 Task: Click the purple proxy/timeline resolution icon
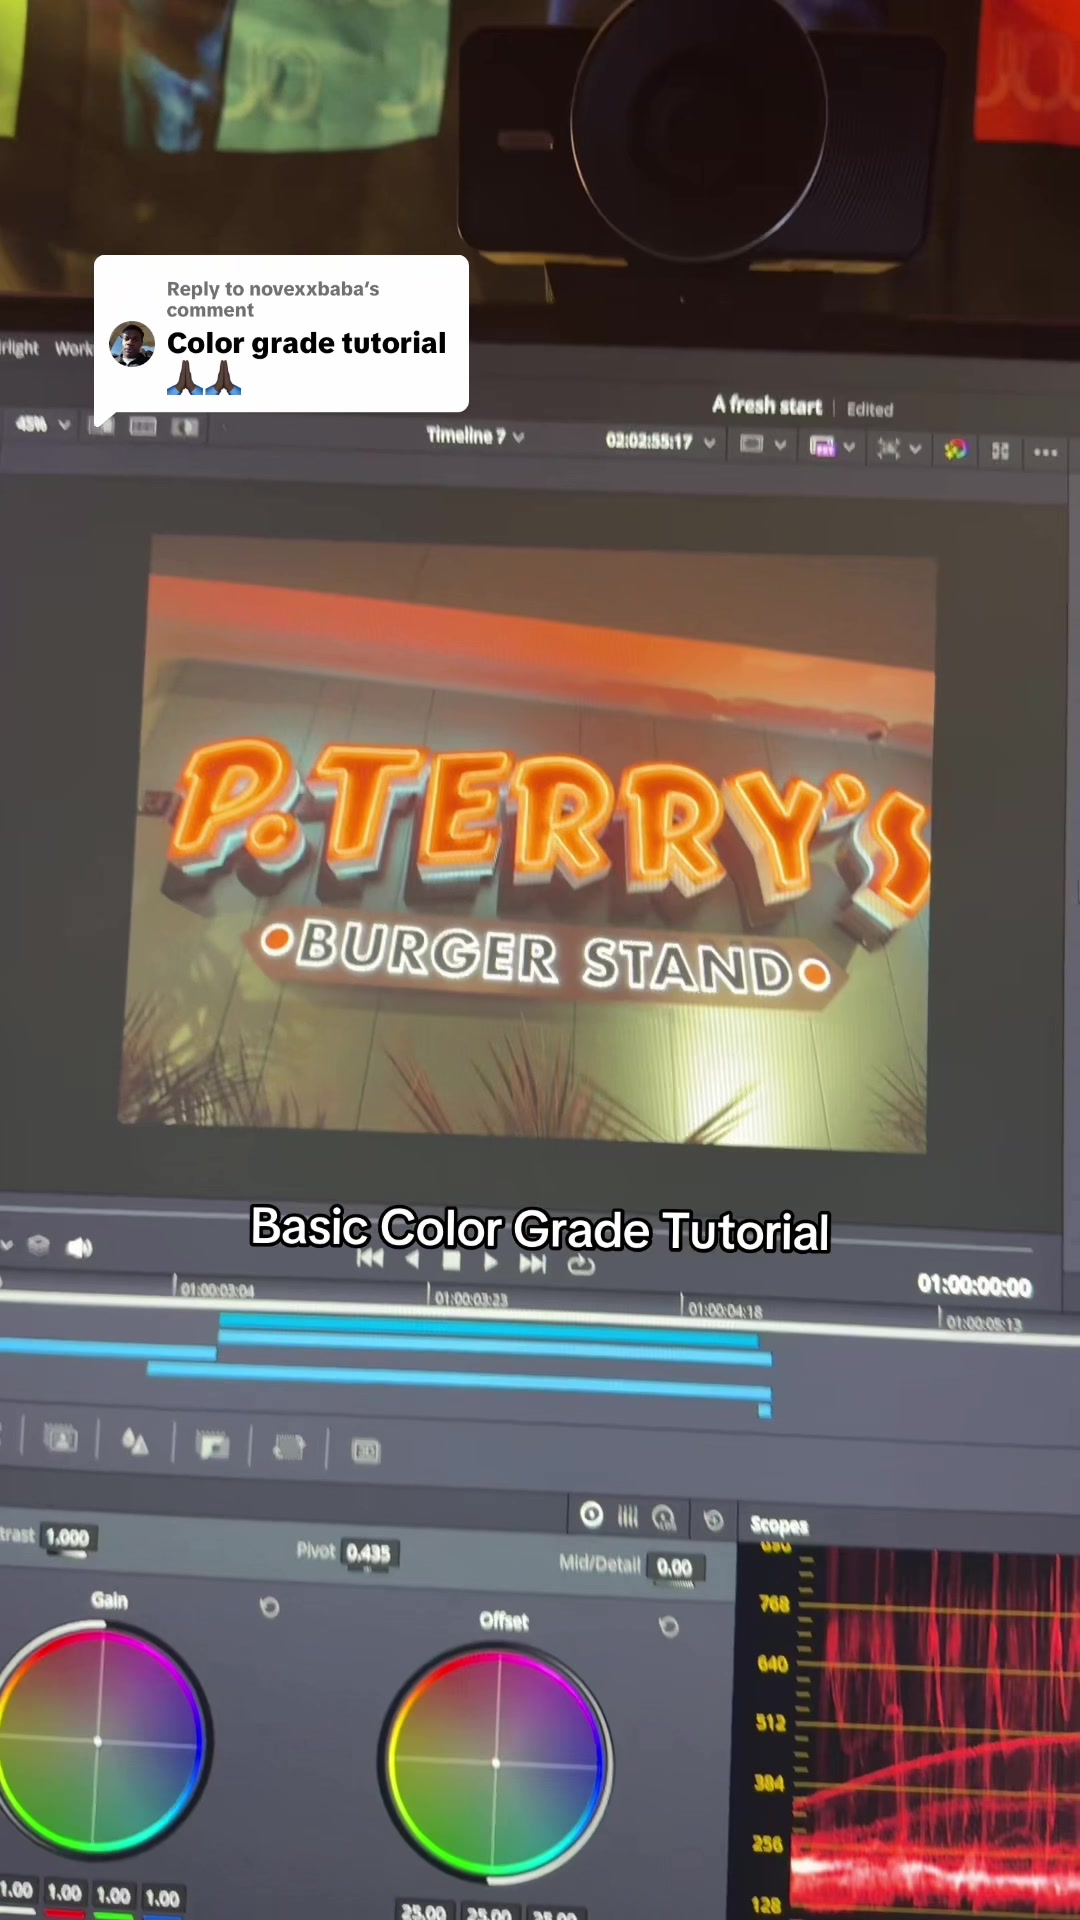821,446
